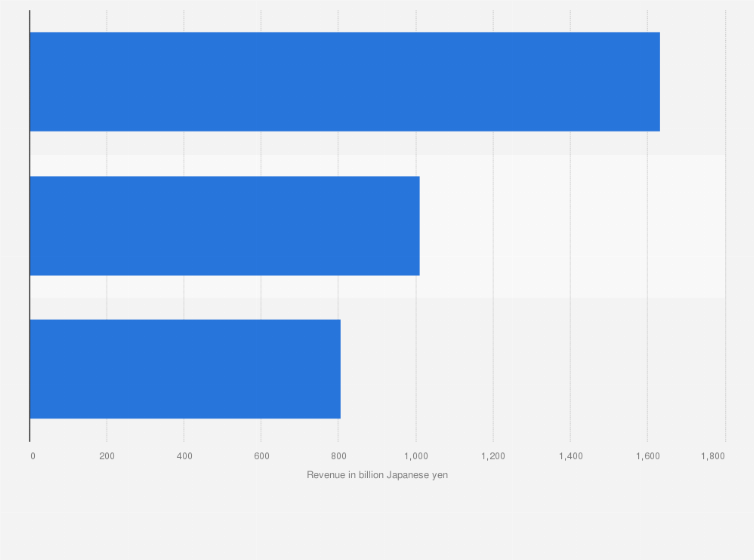Image resolution: width=754 pixels, height=560 pixels.
Task: Click the 1,000 axis tick label
Action: point(416,456)
